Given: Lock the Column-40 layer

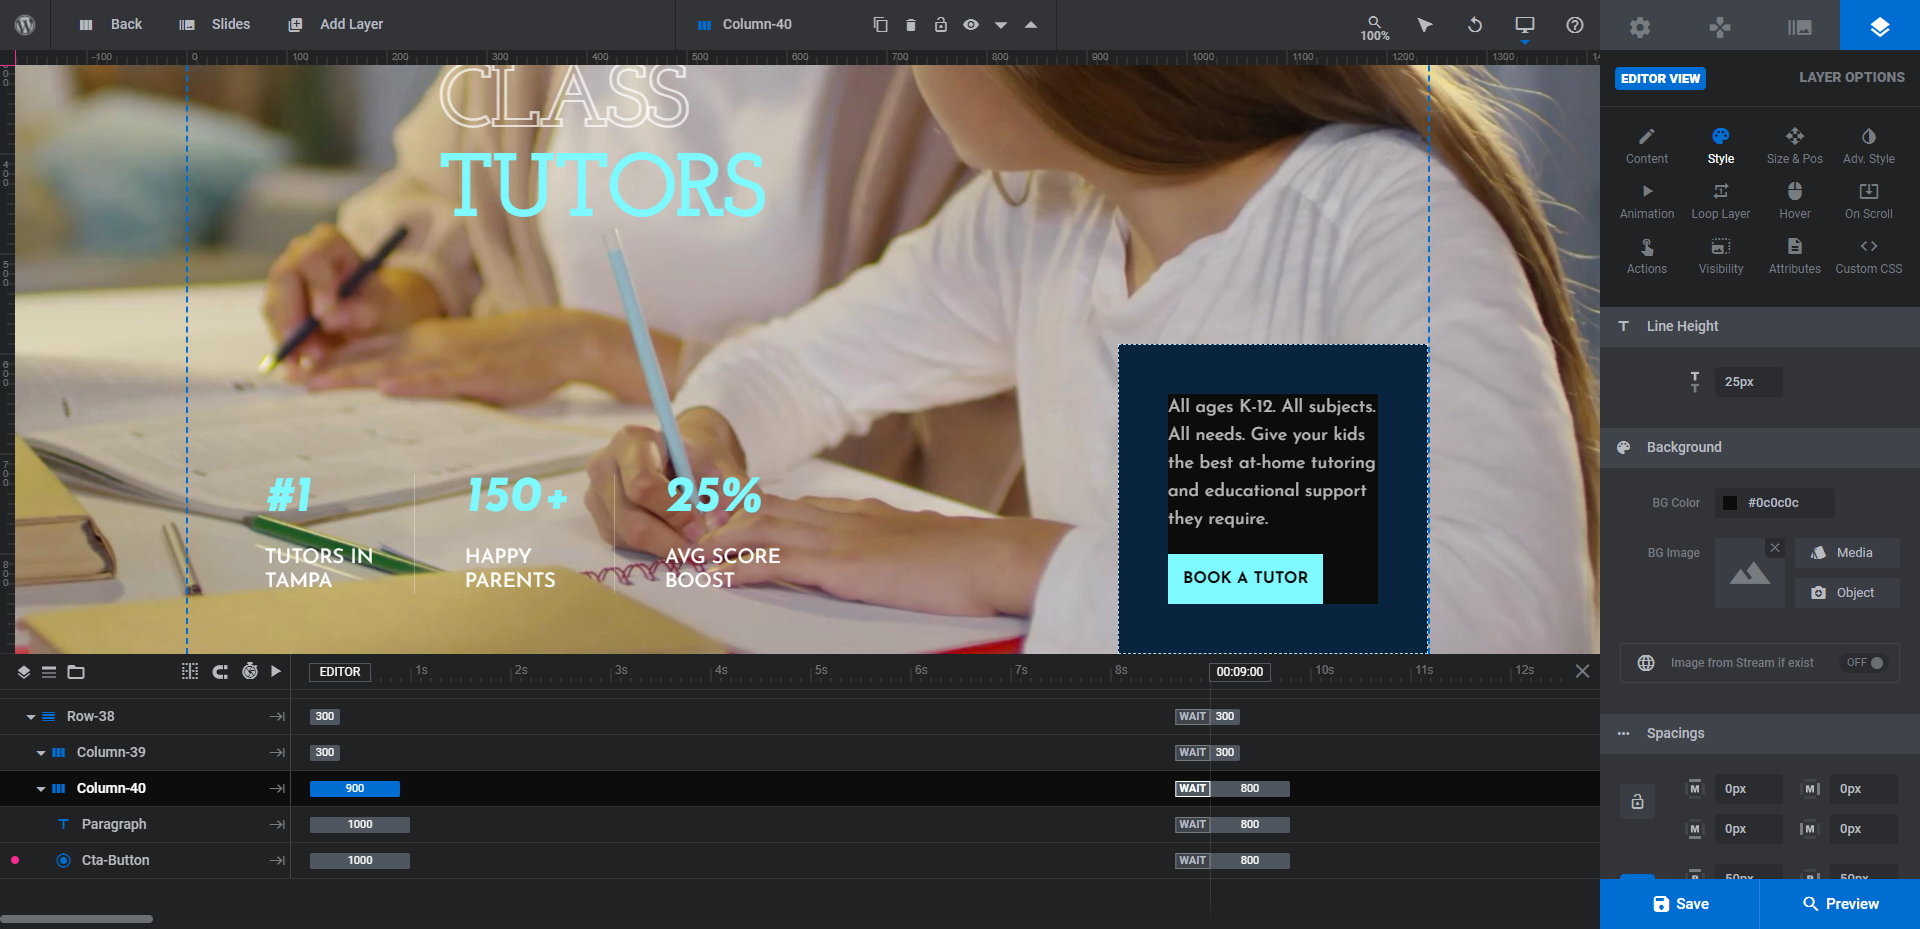Looking at the screenshot, I should 941,24.
